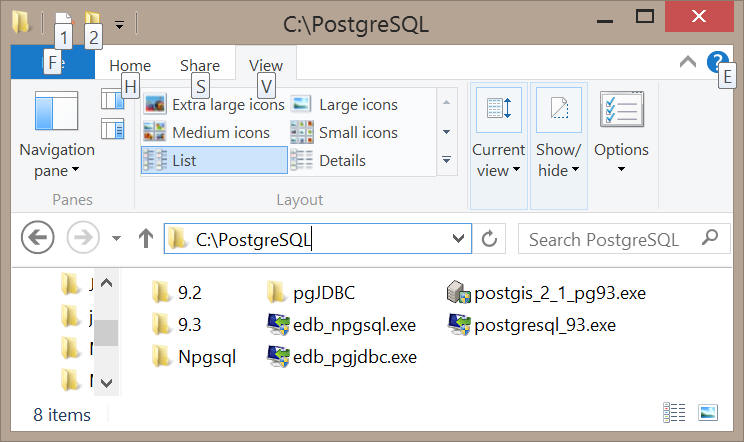The width and height of the screenshot is (744, 442).
Task: Open address bar history dropdown
Action: [x=458, y=239]
